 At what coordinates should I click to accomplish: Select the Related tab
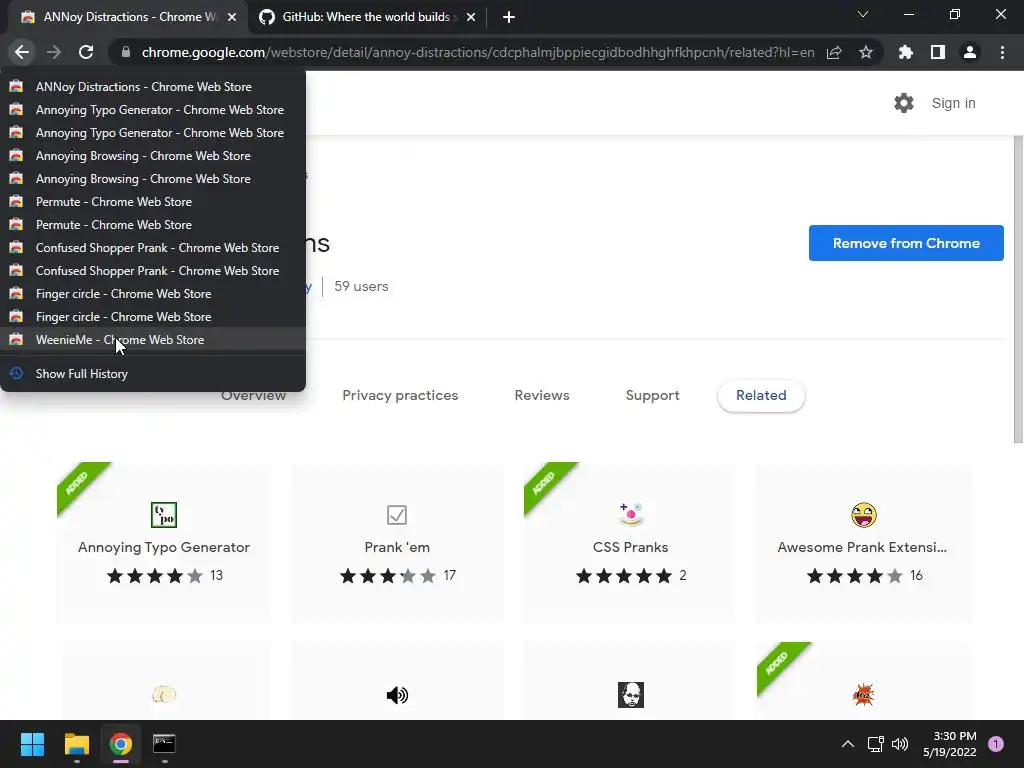[x=761, y=395]
